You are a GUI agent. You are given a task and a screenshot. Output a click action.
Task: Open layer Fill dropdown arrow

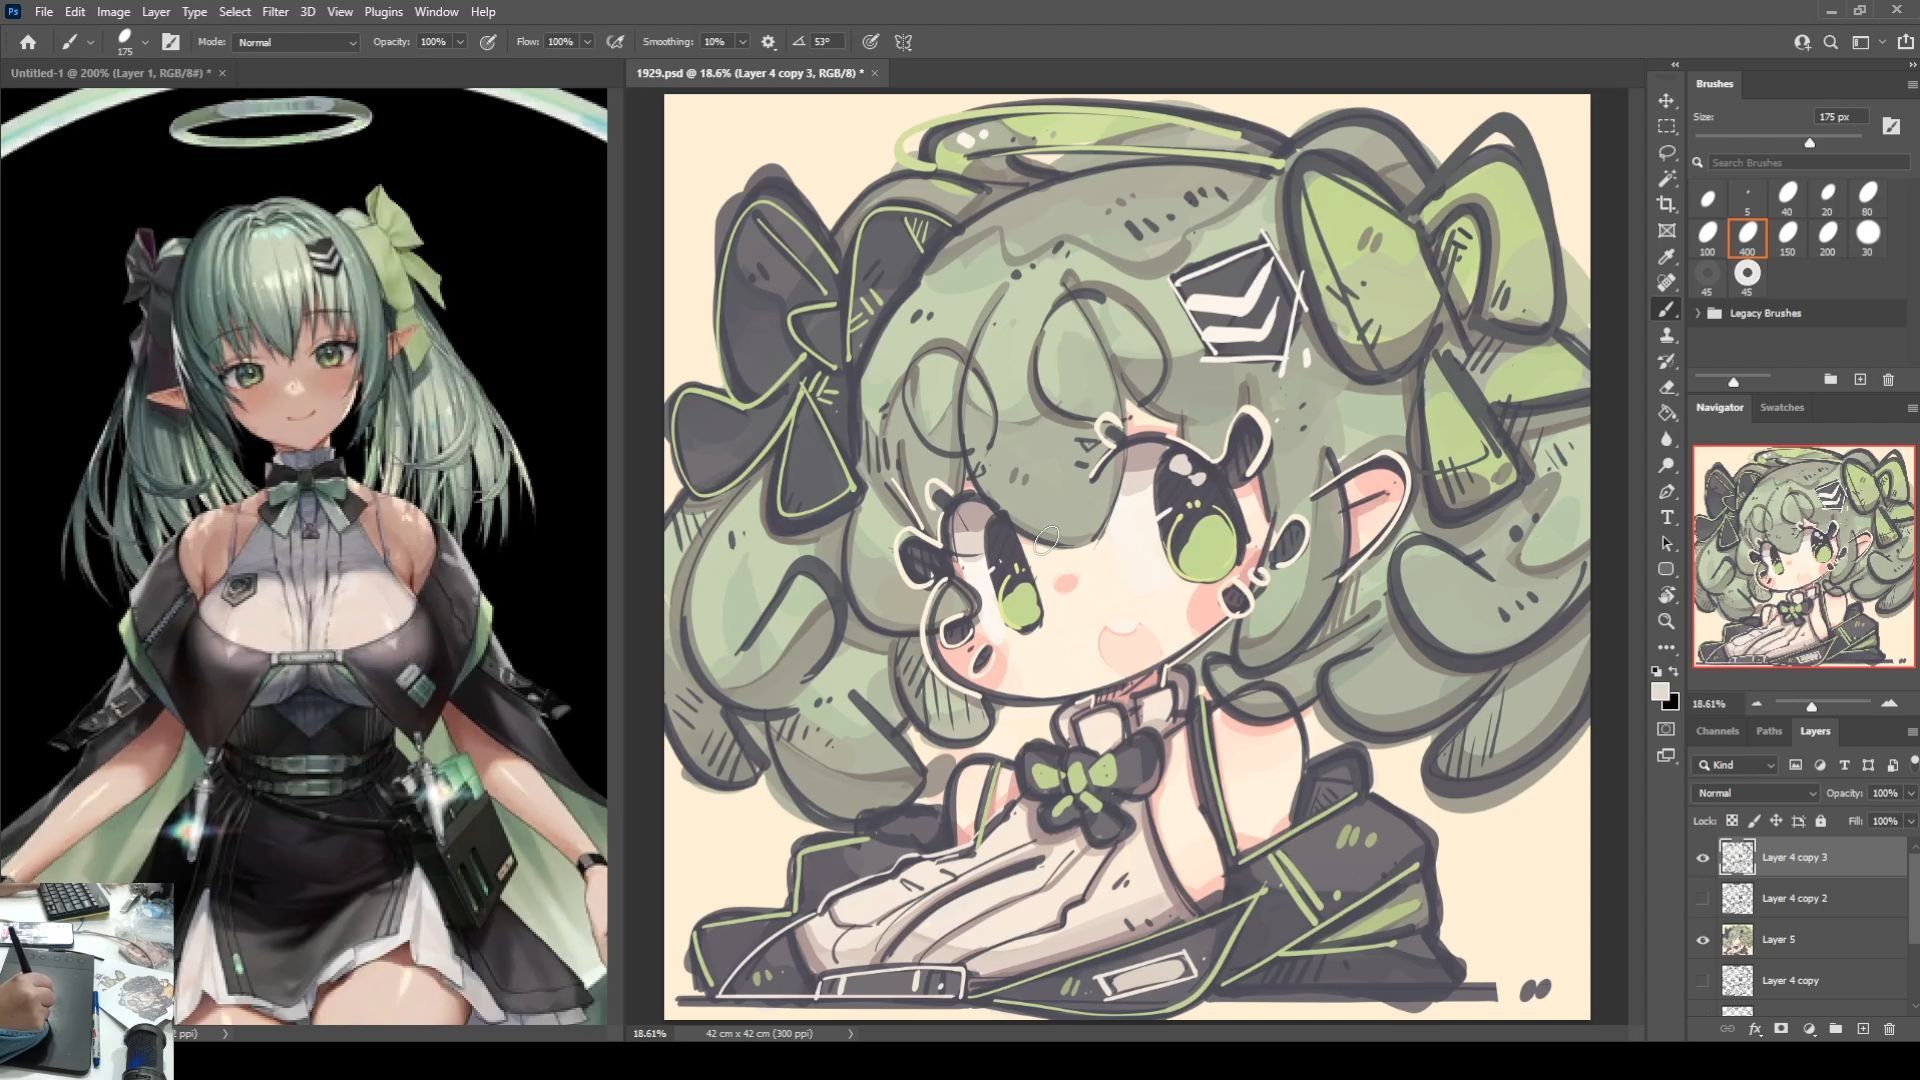[1911, 821]
